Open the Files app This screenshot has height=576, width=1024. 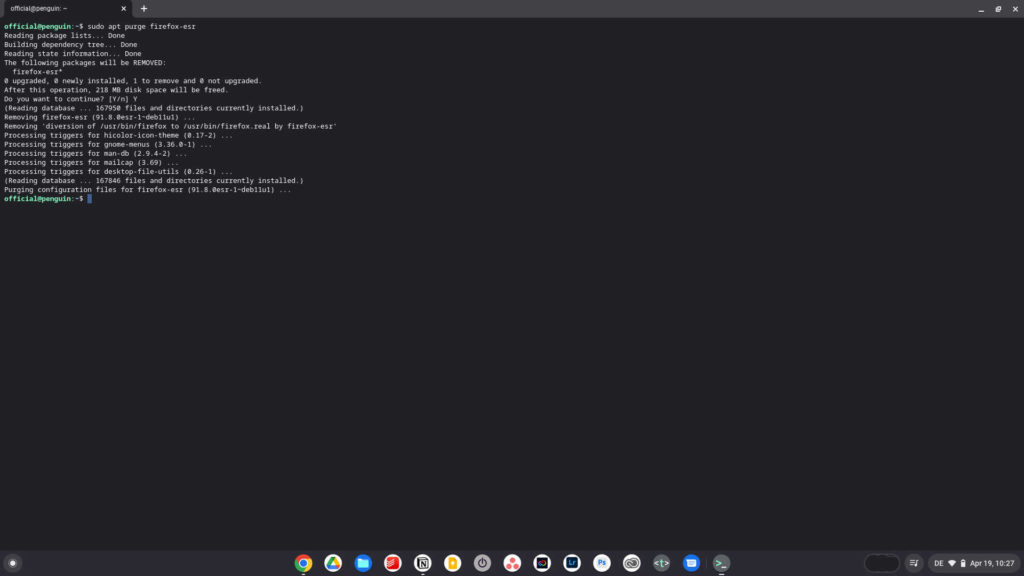coord(363,563)
